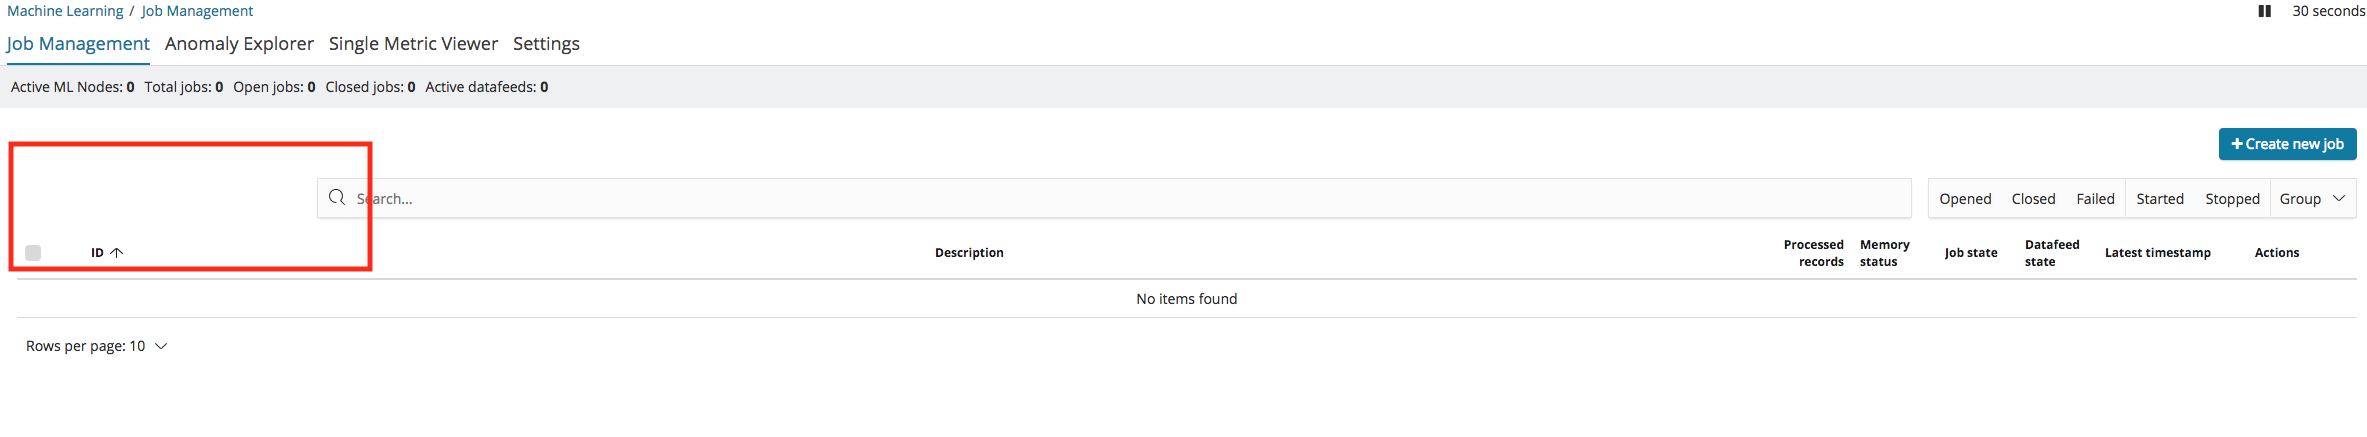The height and width of the screenshot is (437, 2367).
Task: Expand the Group filter dropdown
Action: (2312, 199)
